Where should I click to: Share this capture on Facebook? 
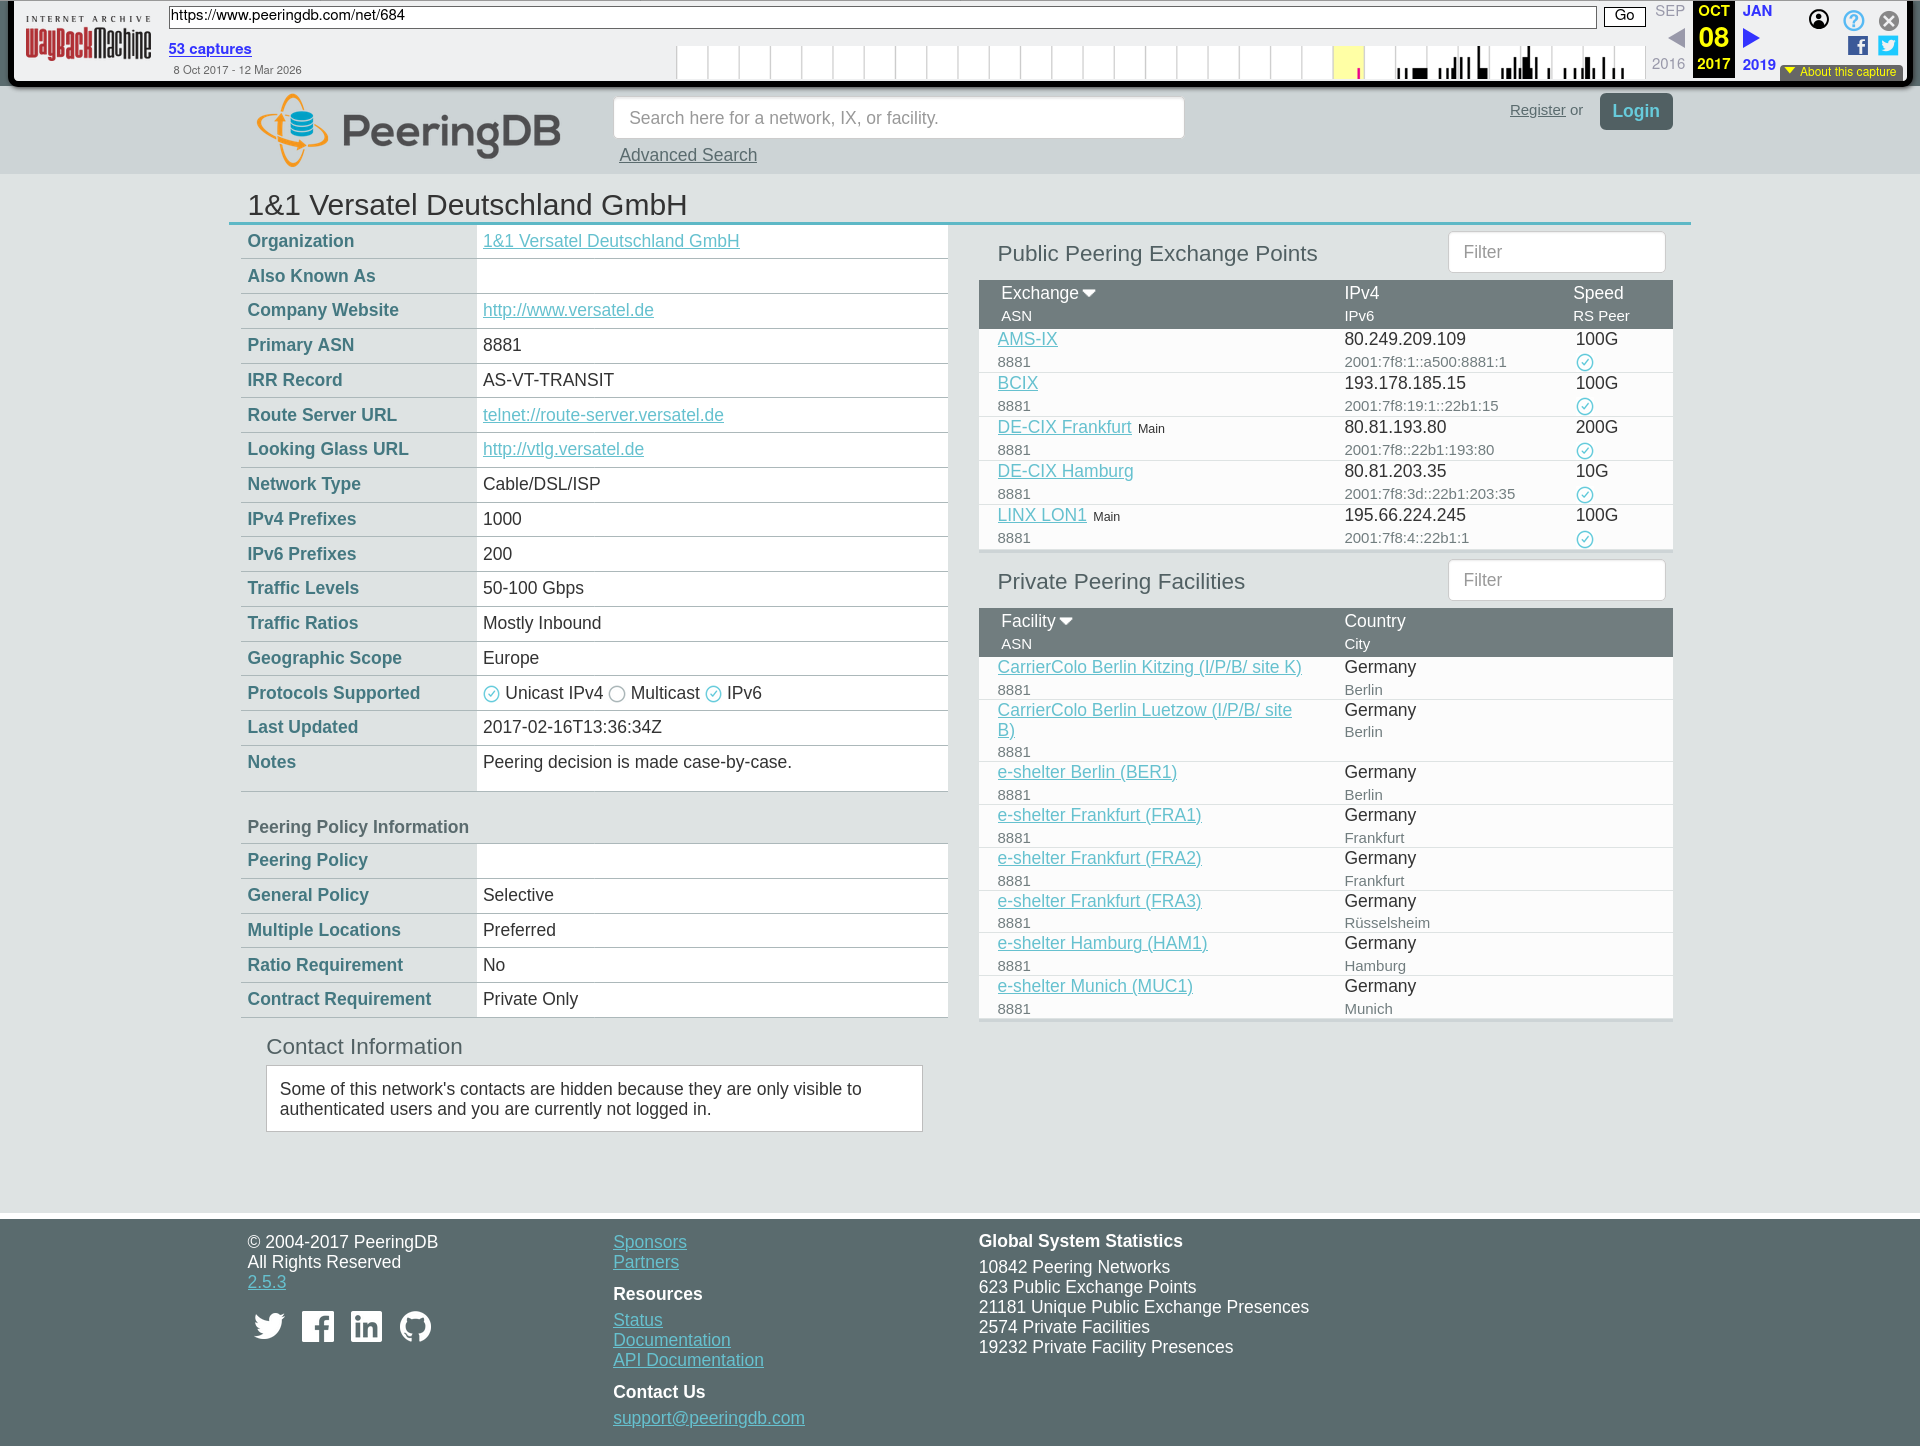1858,45
